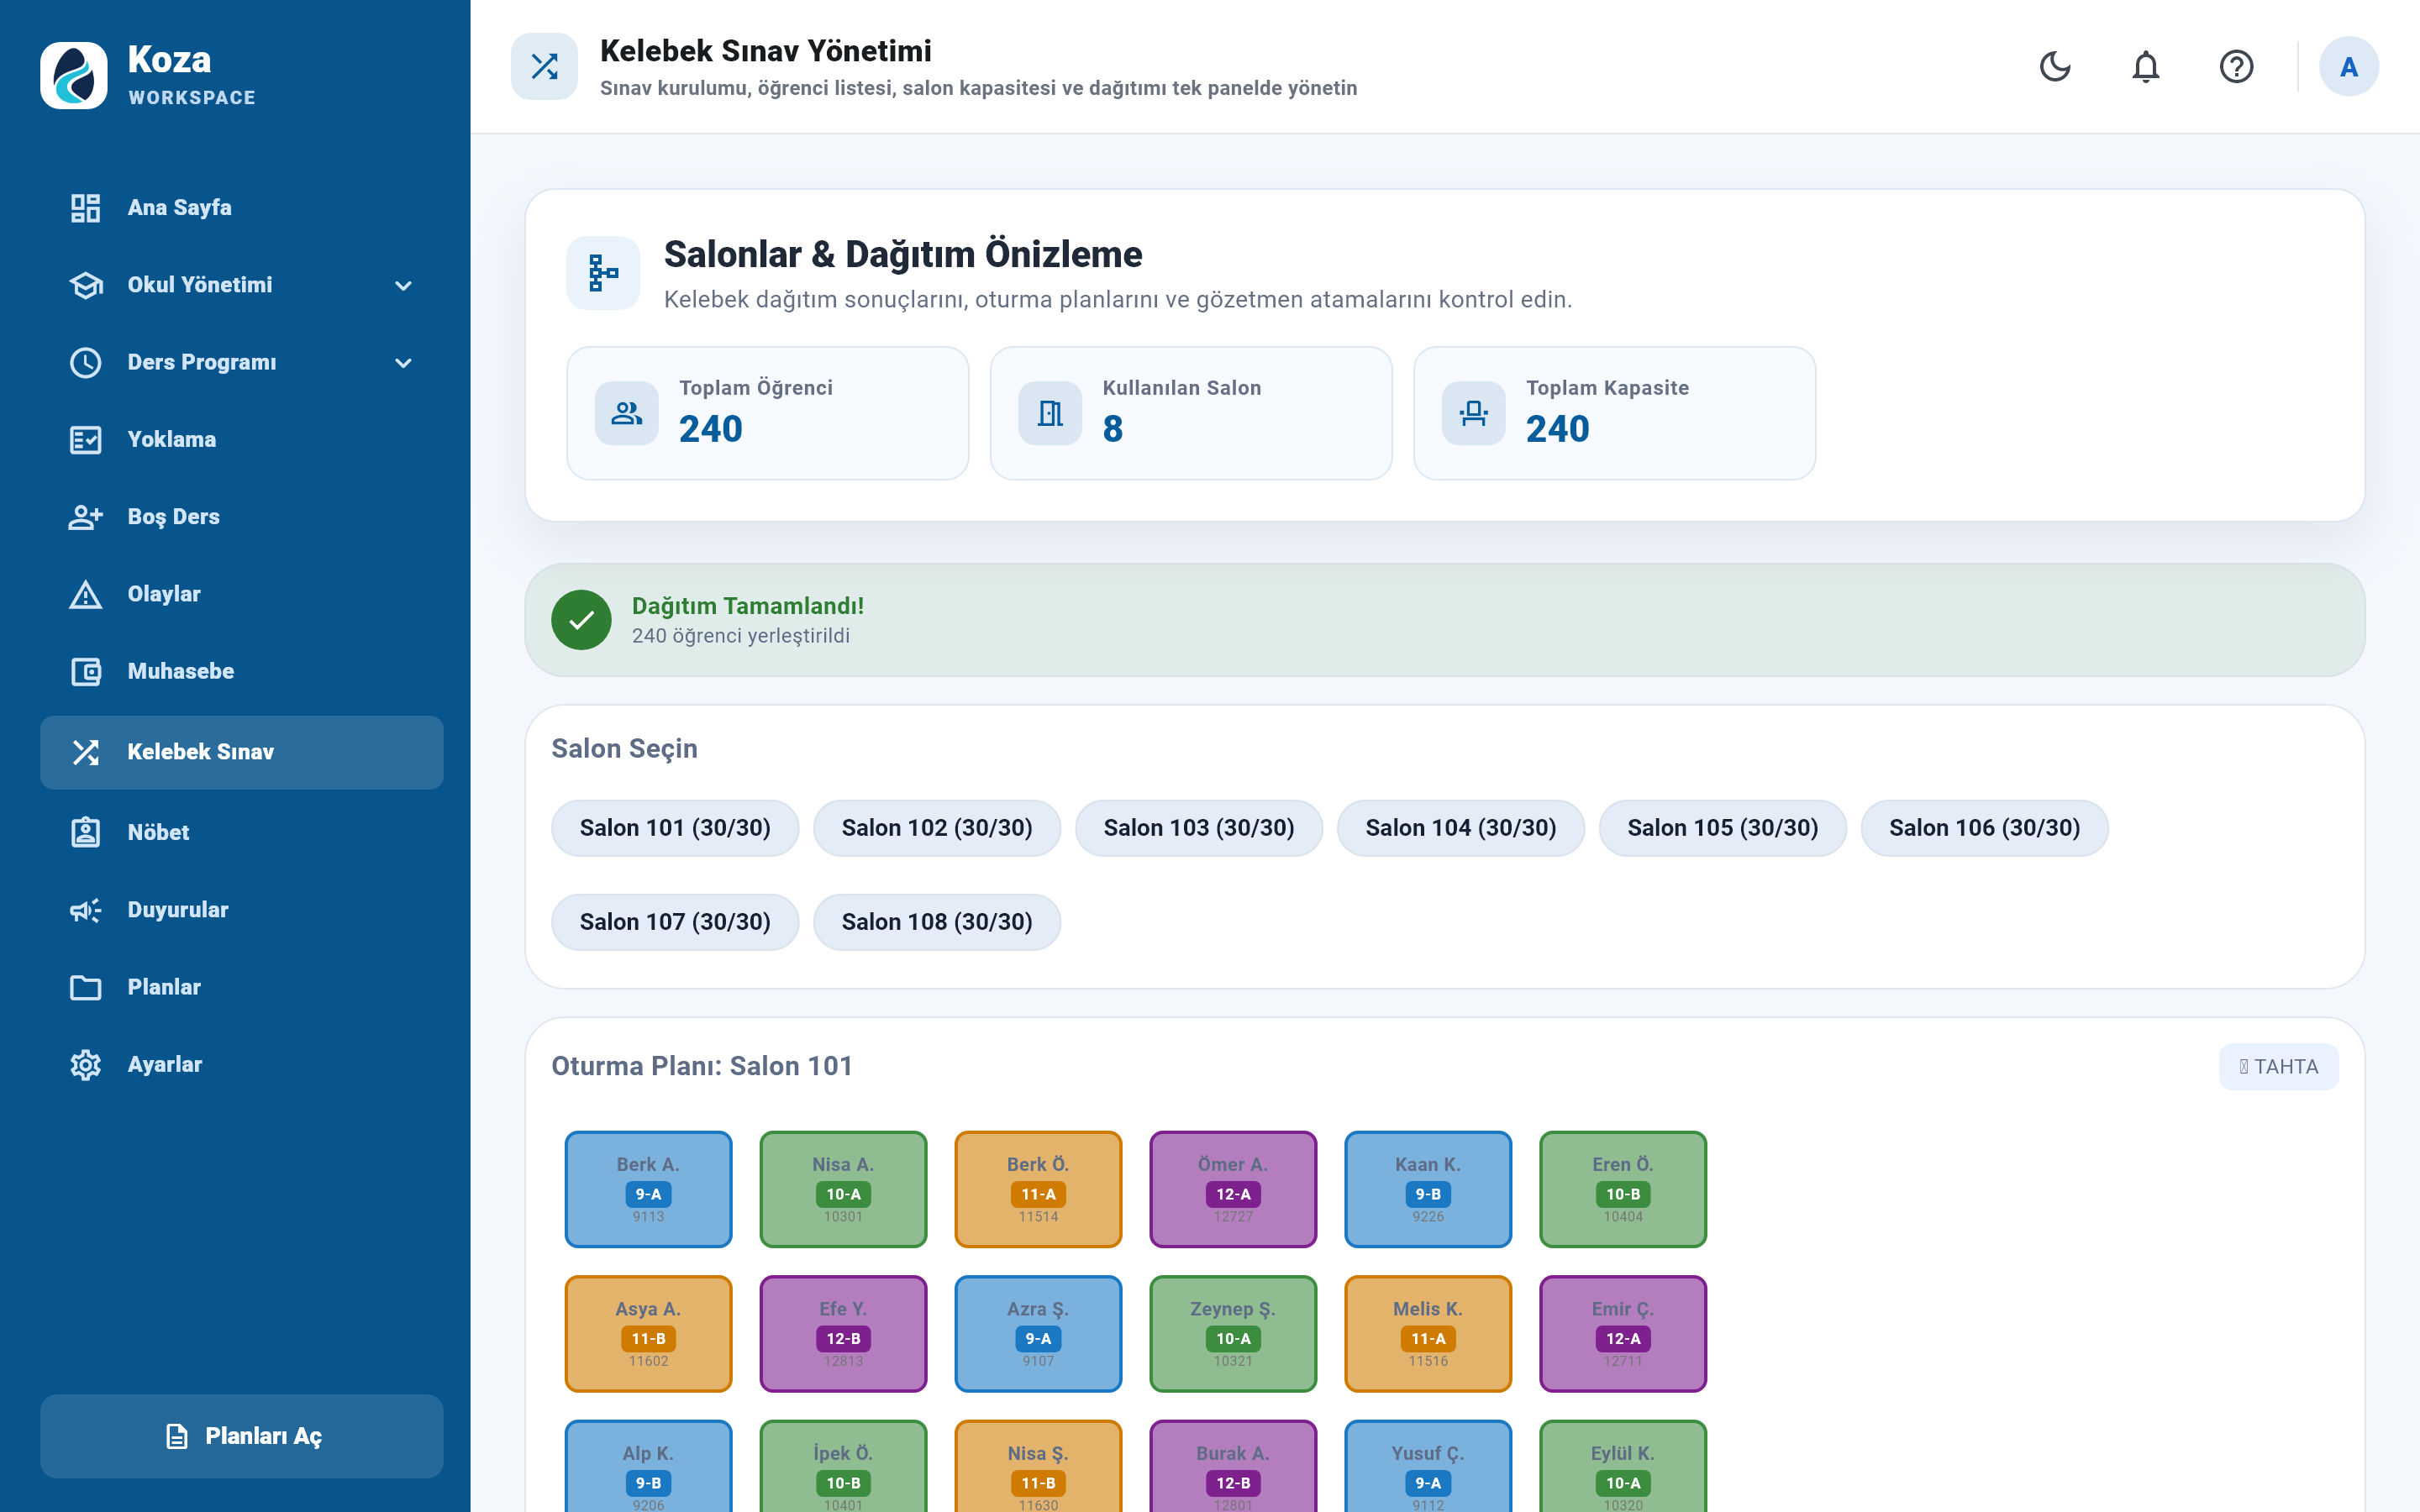Screen dimensions: 2420x1512
Task: Click the Ana Sayfa dashboard icon
Action: click(86, 208)
